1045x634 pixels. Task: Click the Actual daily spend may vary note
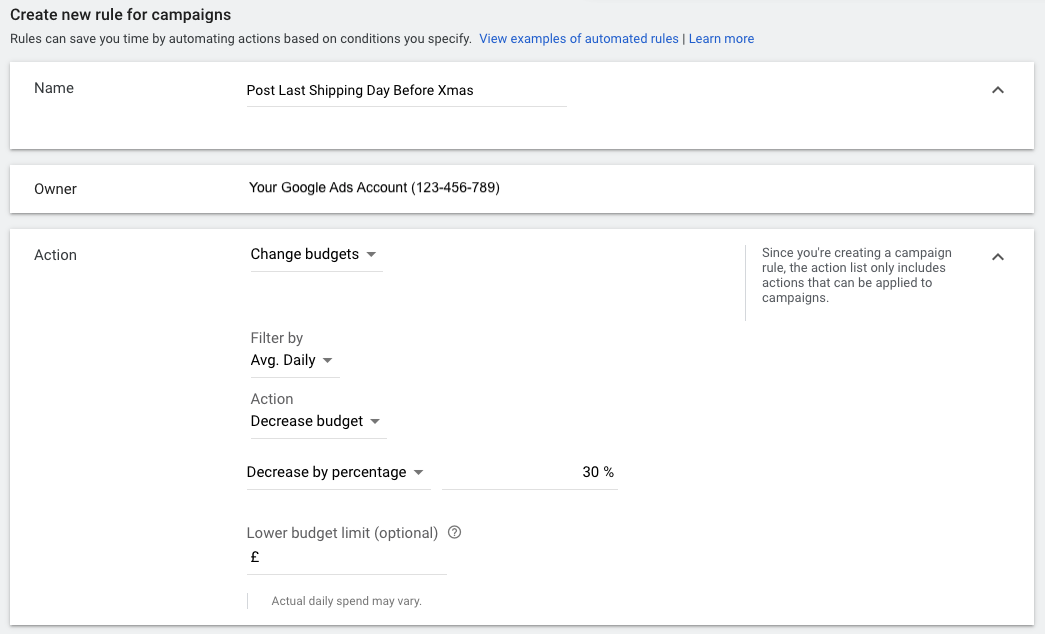[x=346, y=601]
